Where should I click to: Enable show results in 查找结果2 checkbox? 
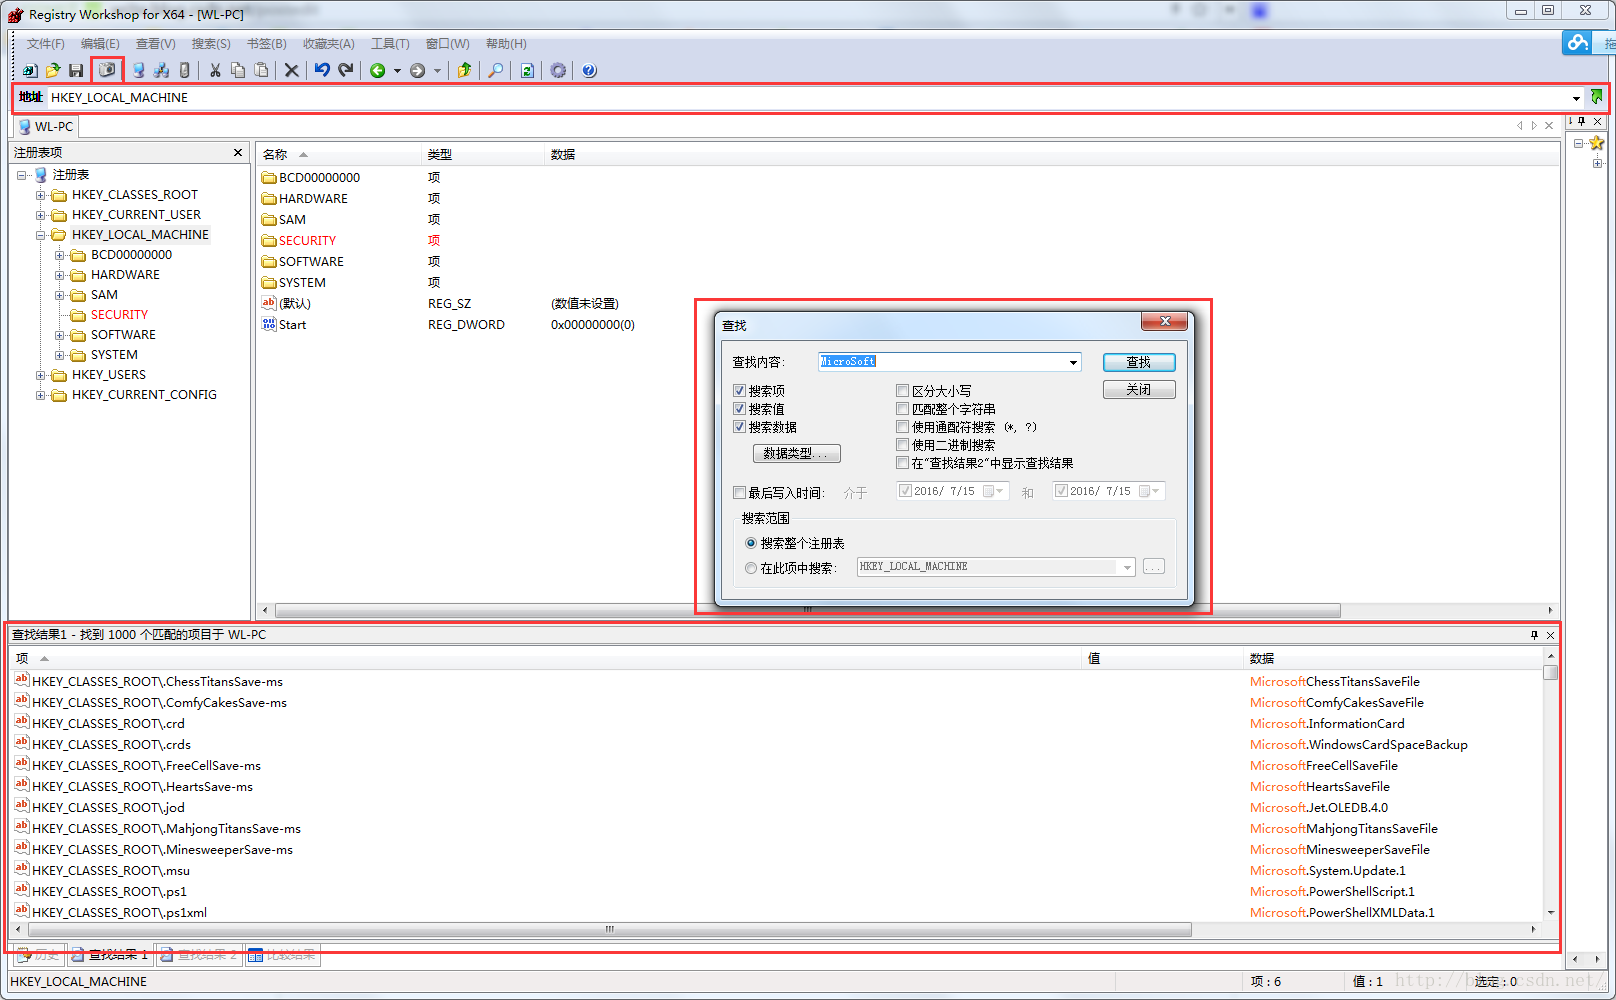tap(902, 463)
